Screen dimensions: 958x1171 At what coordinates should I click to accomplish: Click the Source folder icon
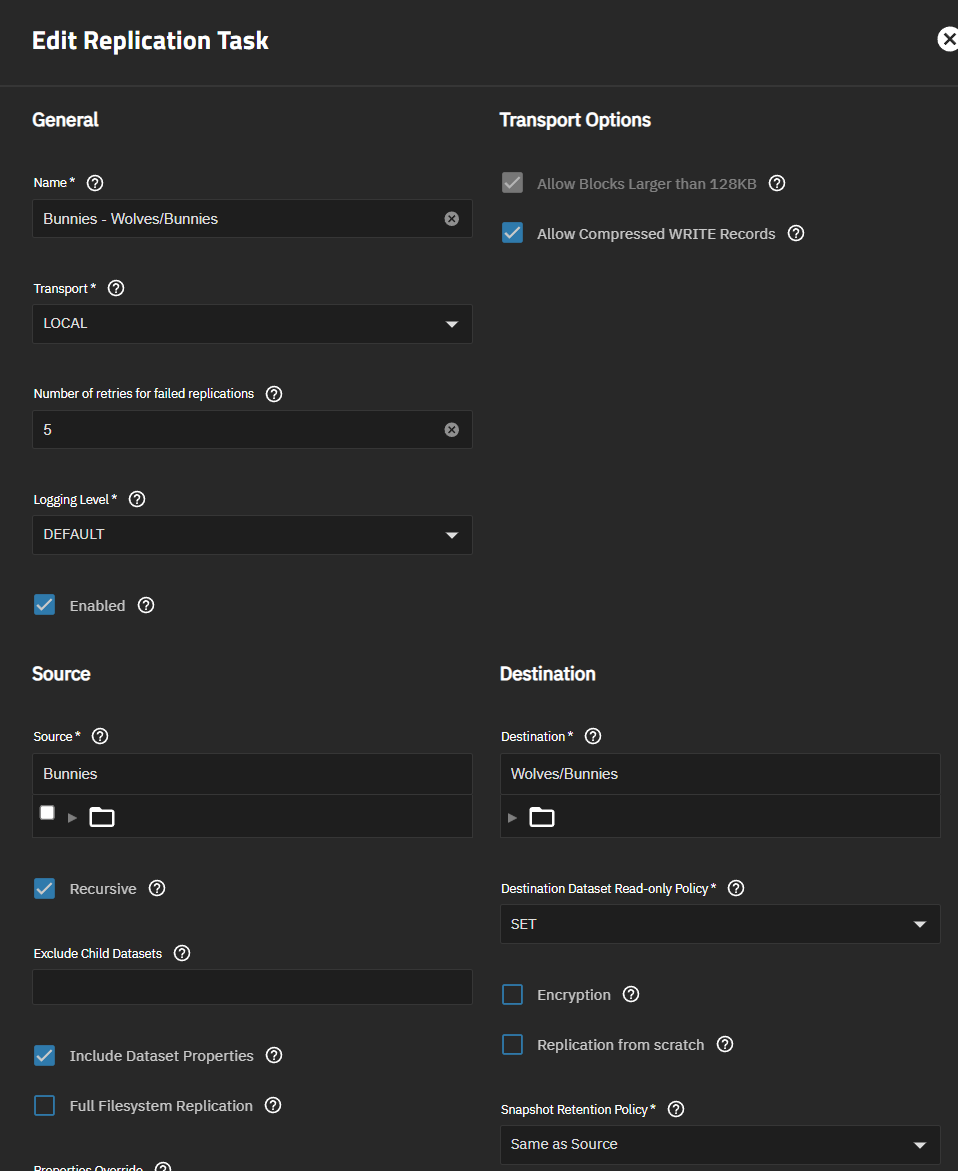coord(102,817)
